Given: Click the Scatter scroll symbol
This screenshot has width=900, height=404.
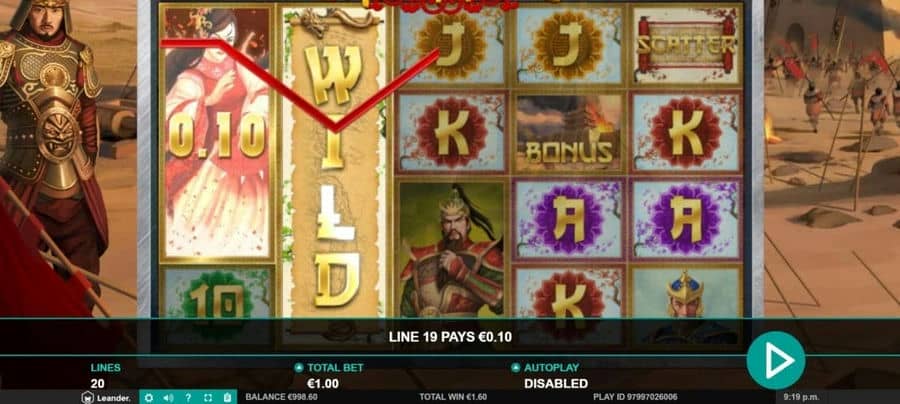Looking at the screenshot, I should click(x=686, y=45).
